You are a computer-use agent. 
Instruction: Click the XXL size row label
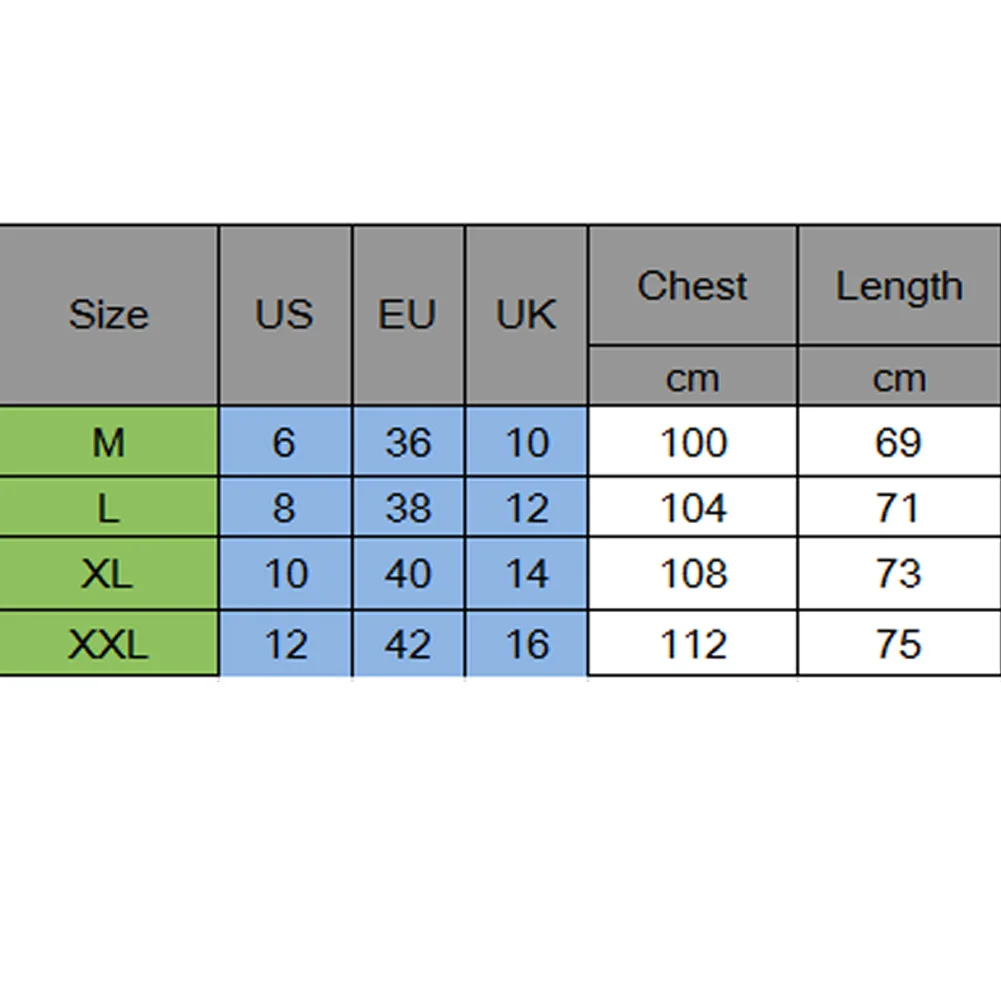[108, 643]
